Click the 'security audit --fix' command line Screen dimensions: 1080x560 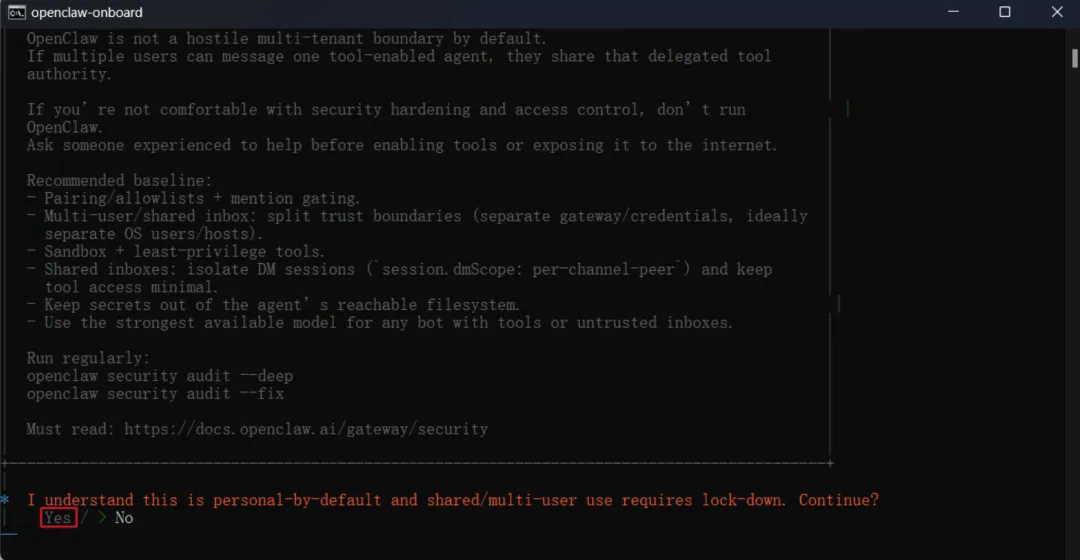pos(156,394)
